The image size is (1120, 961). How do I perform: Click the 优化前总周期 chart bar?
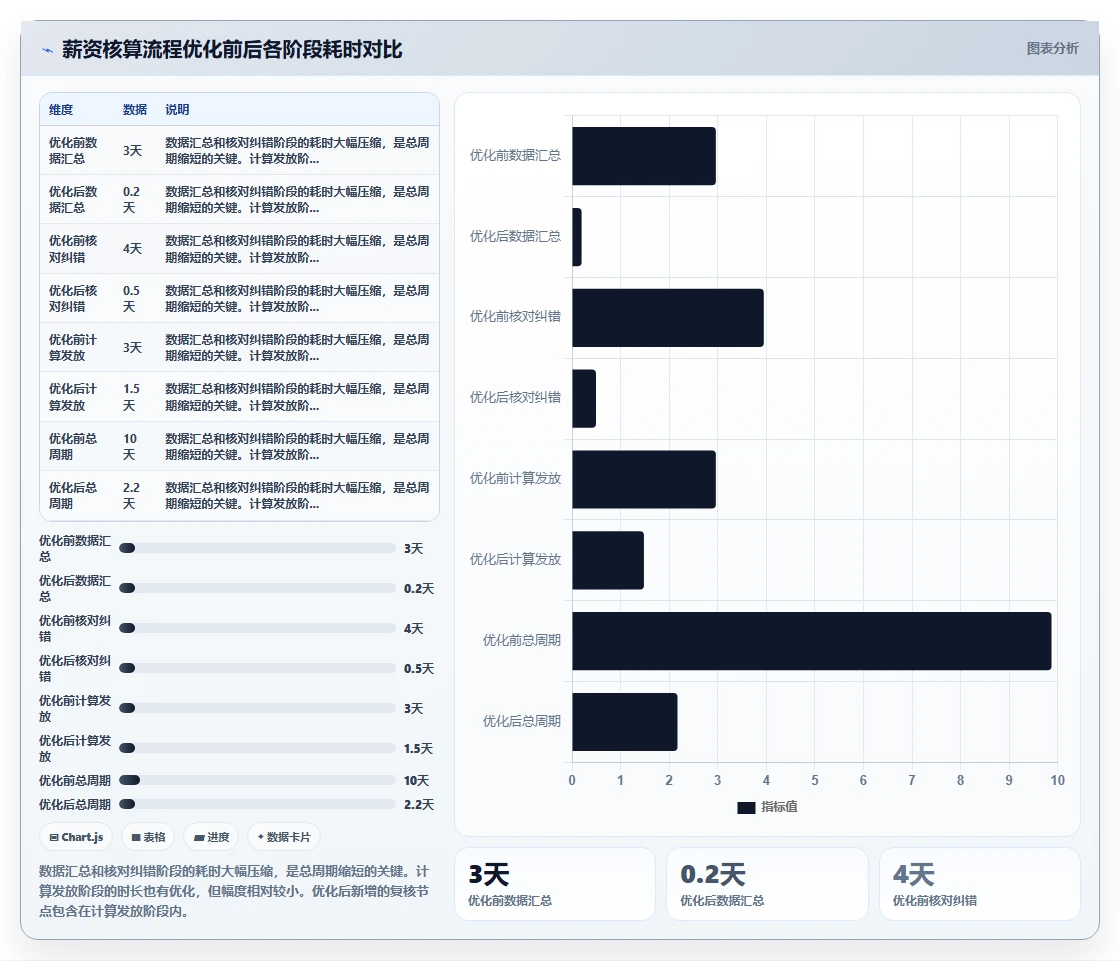click(811, 641)
